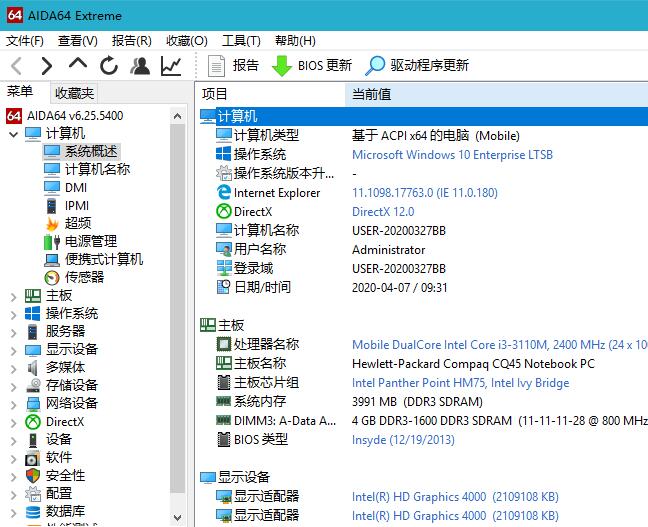Select 便携式计算机 in the tree
Image resolution: width=648 pixels, height=527 pixels.
tap(93, 260)
